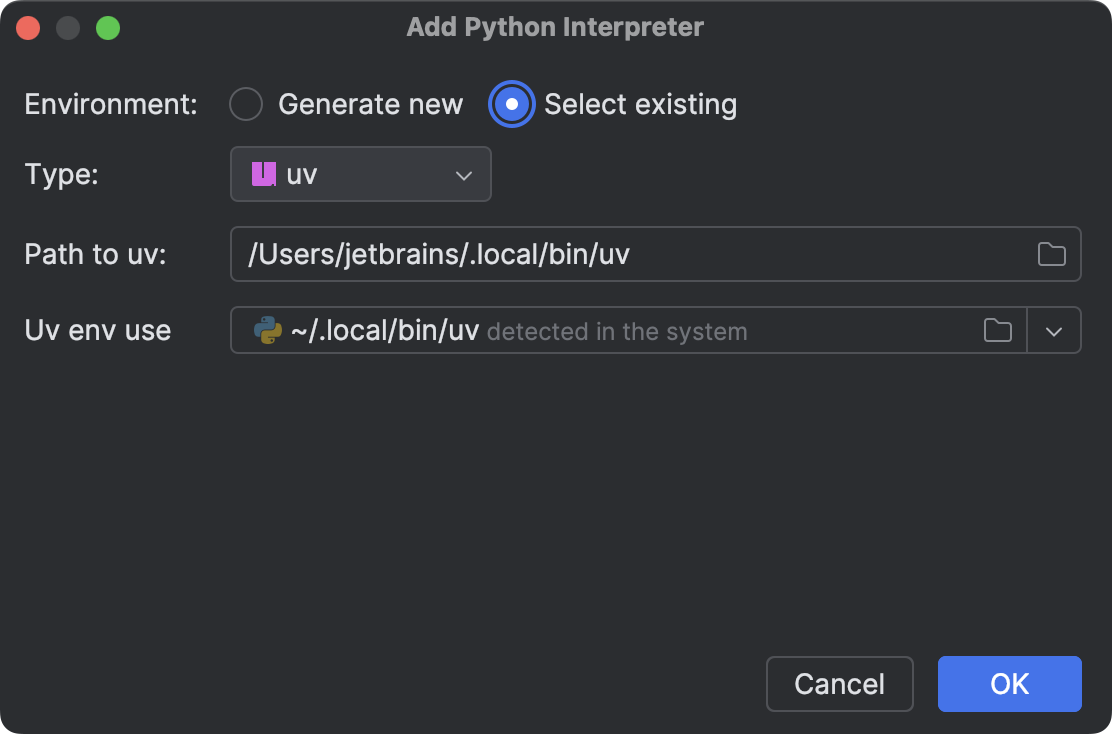Open folder browser for Uv env use
This screenshot has height=734, width=1112.
click(x=997, y=330)
